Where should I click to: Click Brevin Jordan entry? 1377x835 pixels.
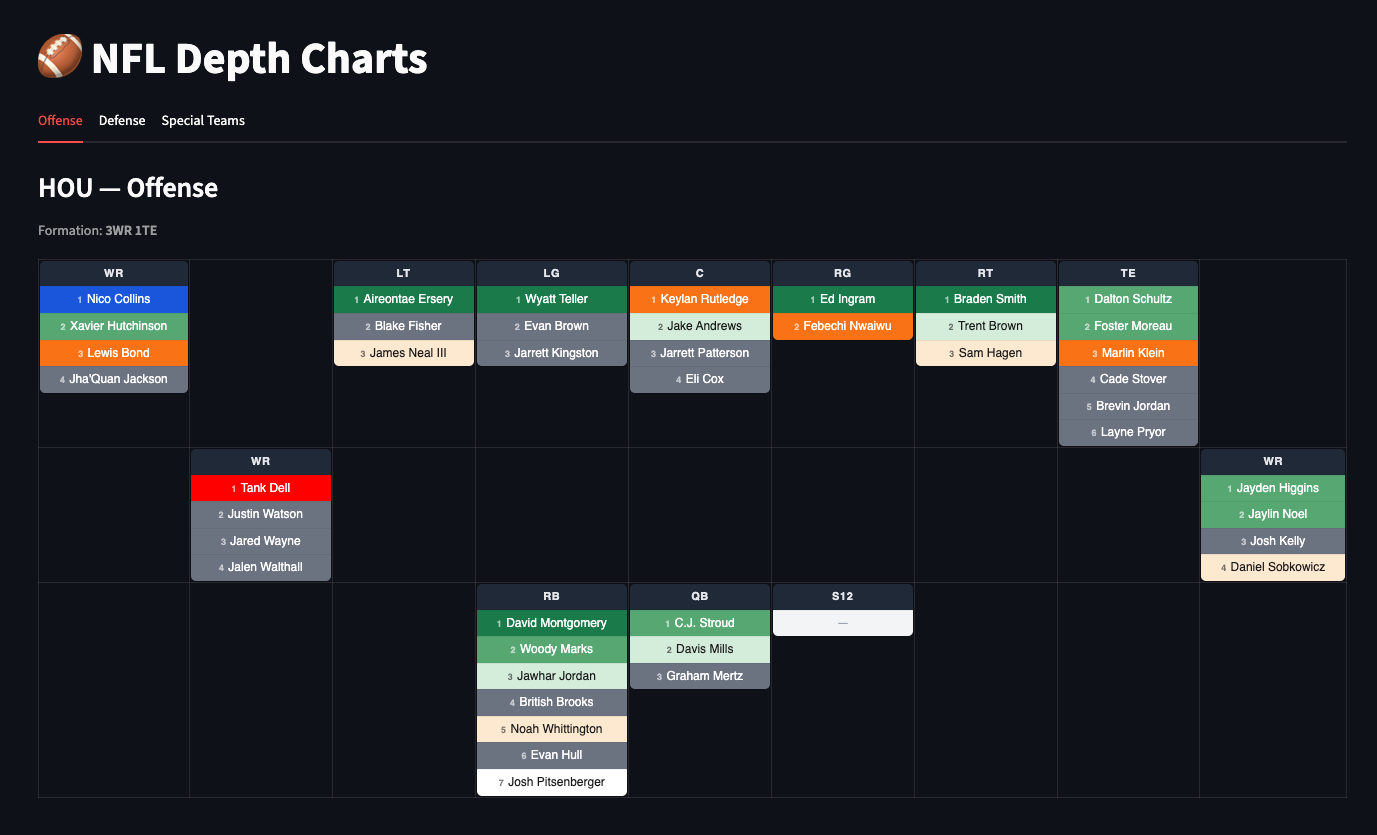(x=1128, y=406)
